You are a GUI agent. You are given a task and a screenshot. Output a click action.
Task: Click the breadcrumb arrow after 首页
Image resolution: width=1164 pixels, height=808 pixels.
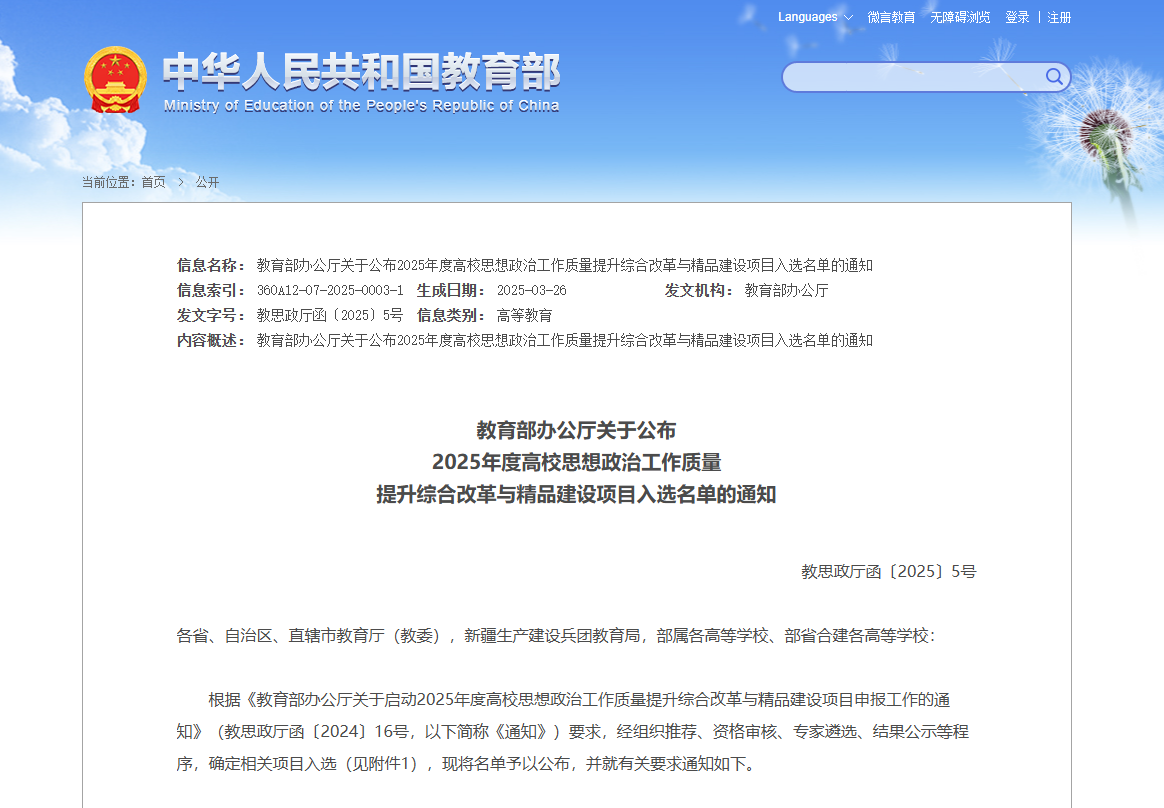tap(181, 182)
